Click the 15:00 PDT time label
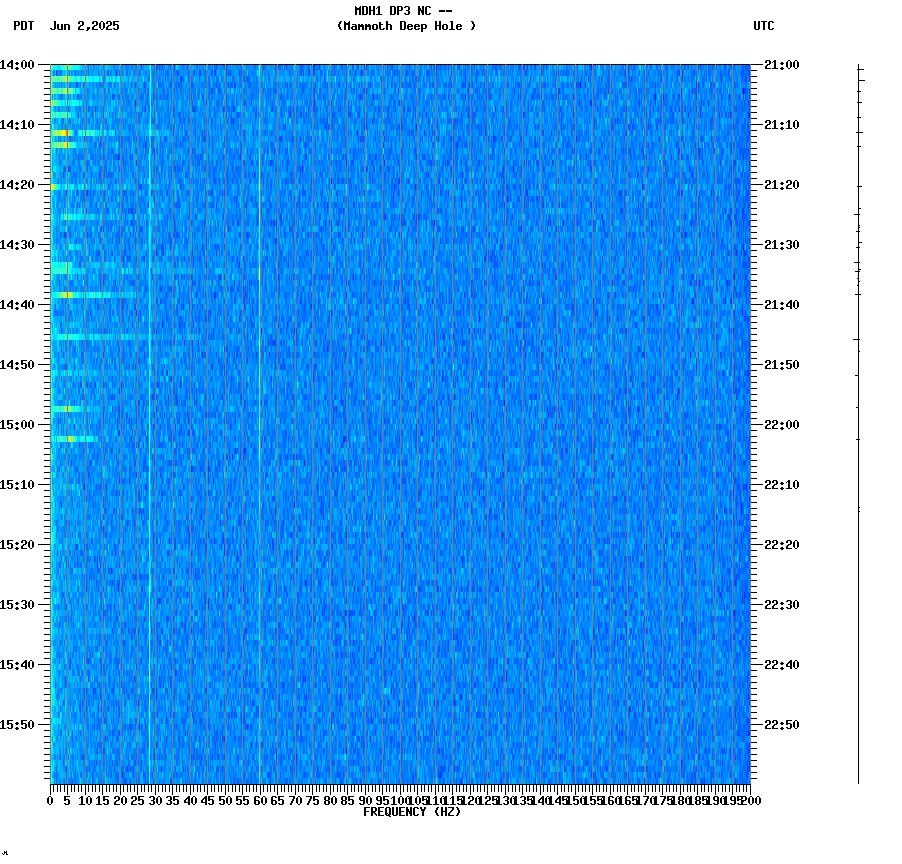 pos(20,423)
